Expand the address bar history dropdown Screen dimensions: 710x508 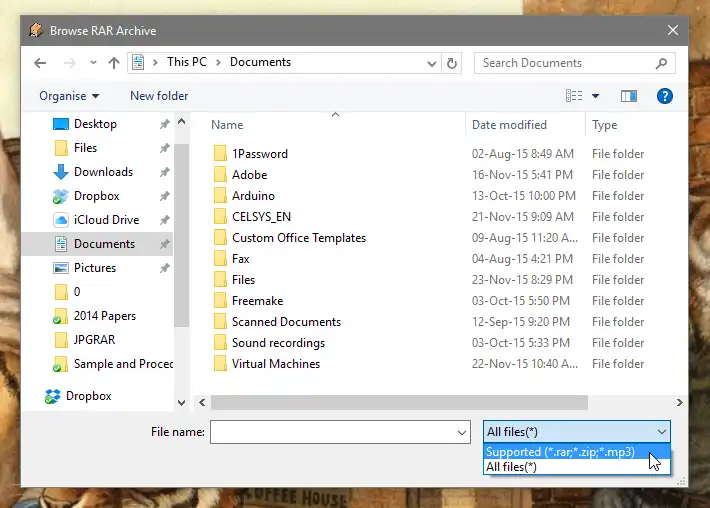(x=432, y=63)
